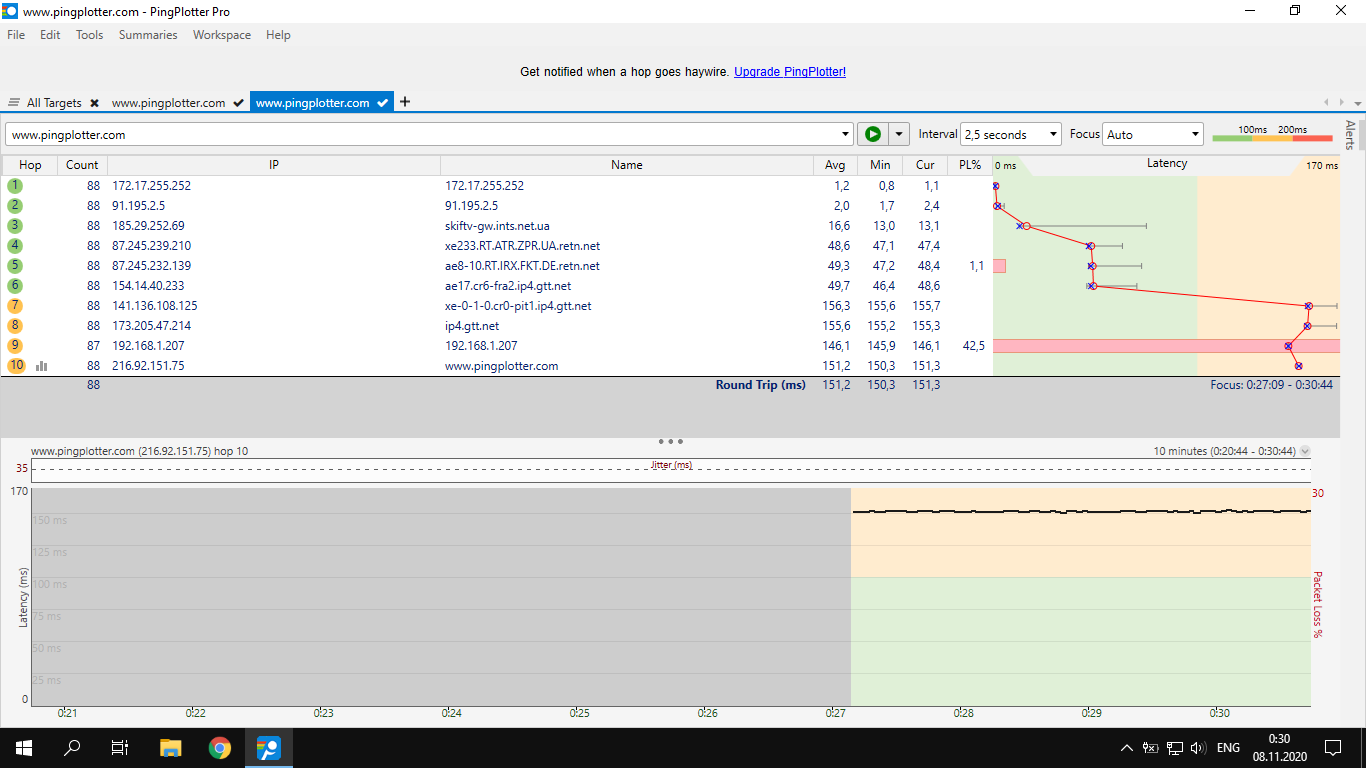1366x768 pixels.
Task: Open the Summaries menu
Action: [x=148, y=35]
